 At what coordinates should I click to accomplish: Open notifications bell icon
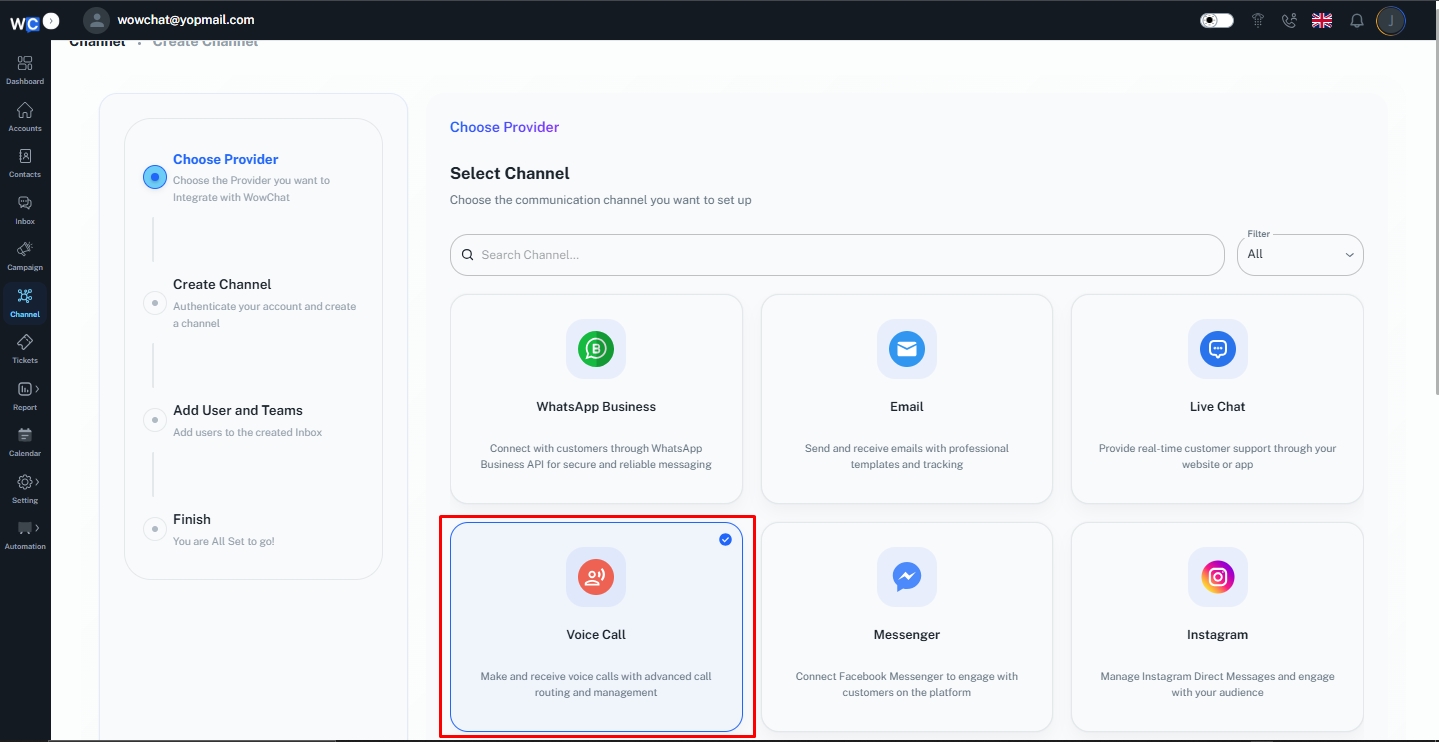[1357, 20]
